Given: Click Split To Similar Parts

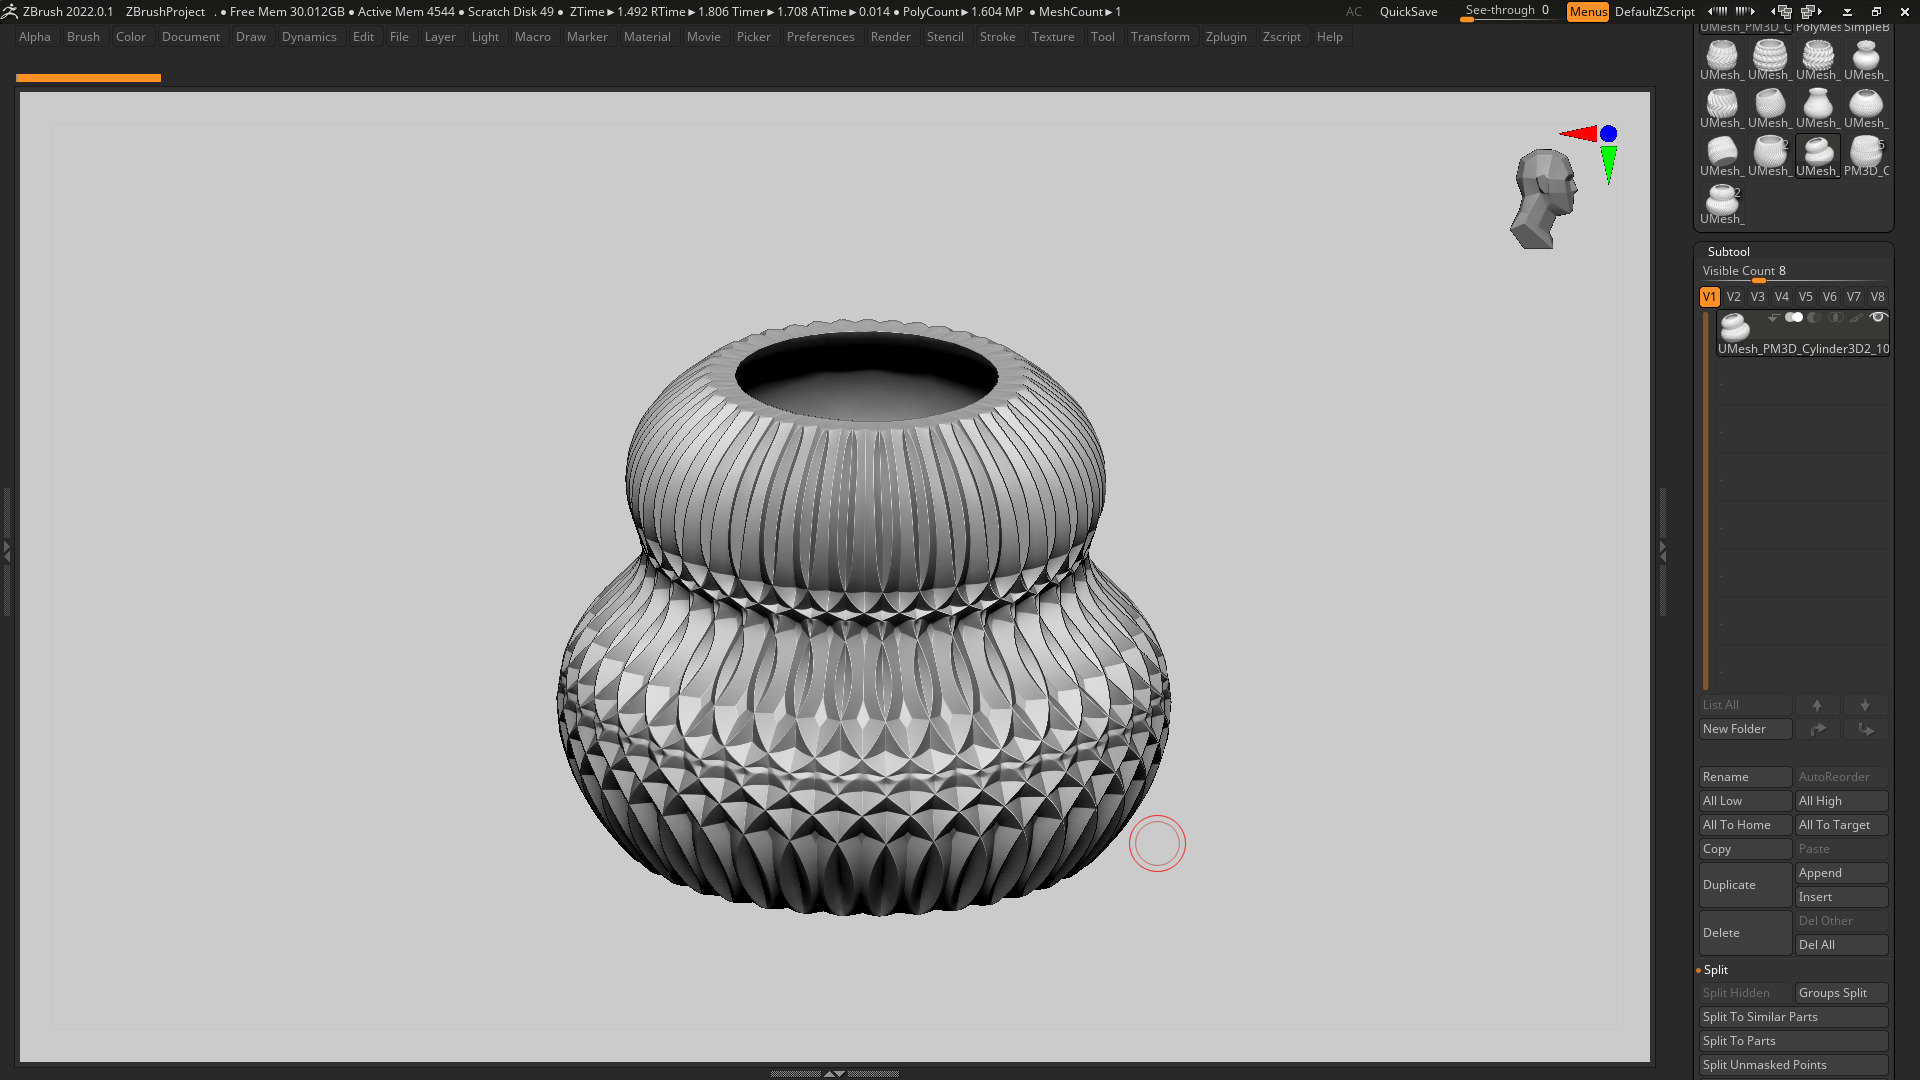Looking at the screenshot, I should [x=1793, y=1017].
